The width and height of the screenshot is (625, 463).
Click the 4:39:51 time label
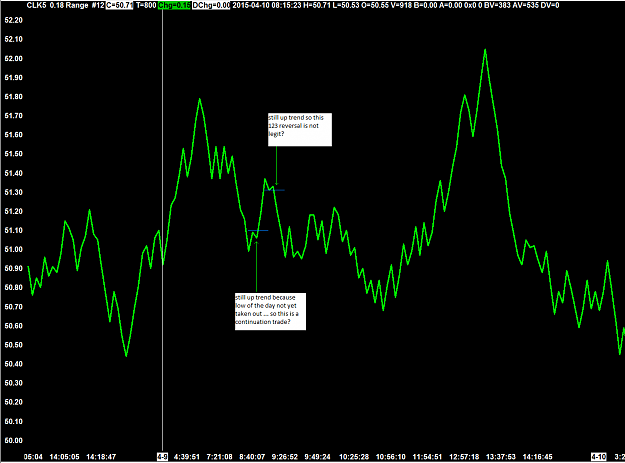tap(187, 457)
